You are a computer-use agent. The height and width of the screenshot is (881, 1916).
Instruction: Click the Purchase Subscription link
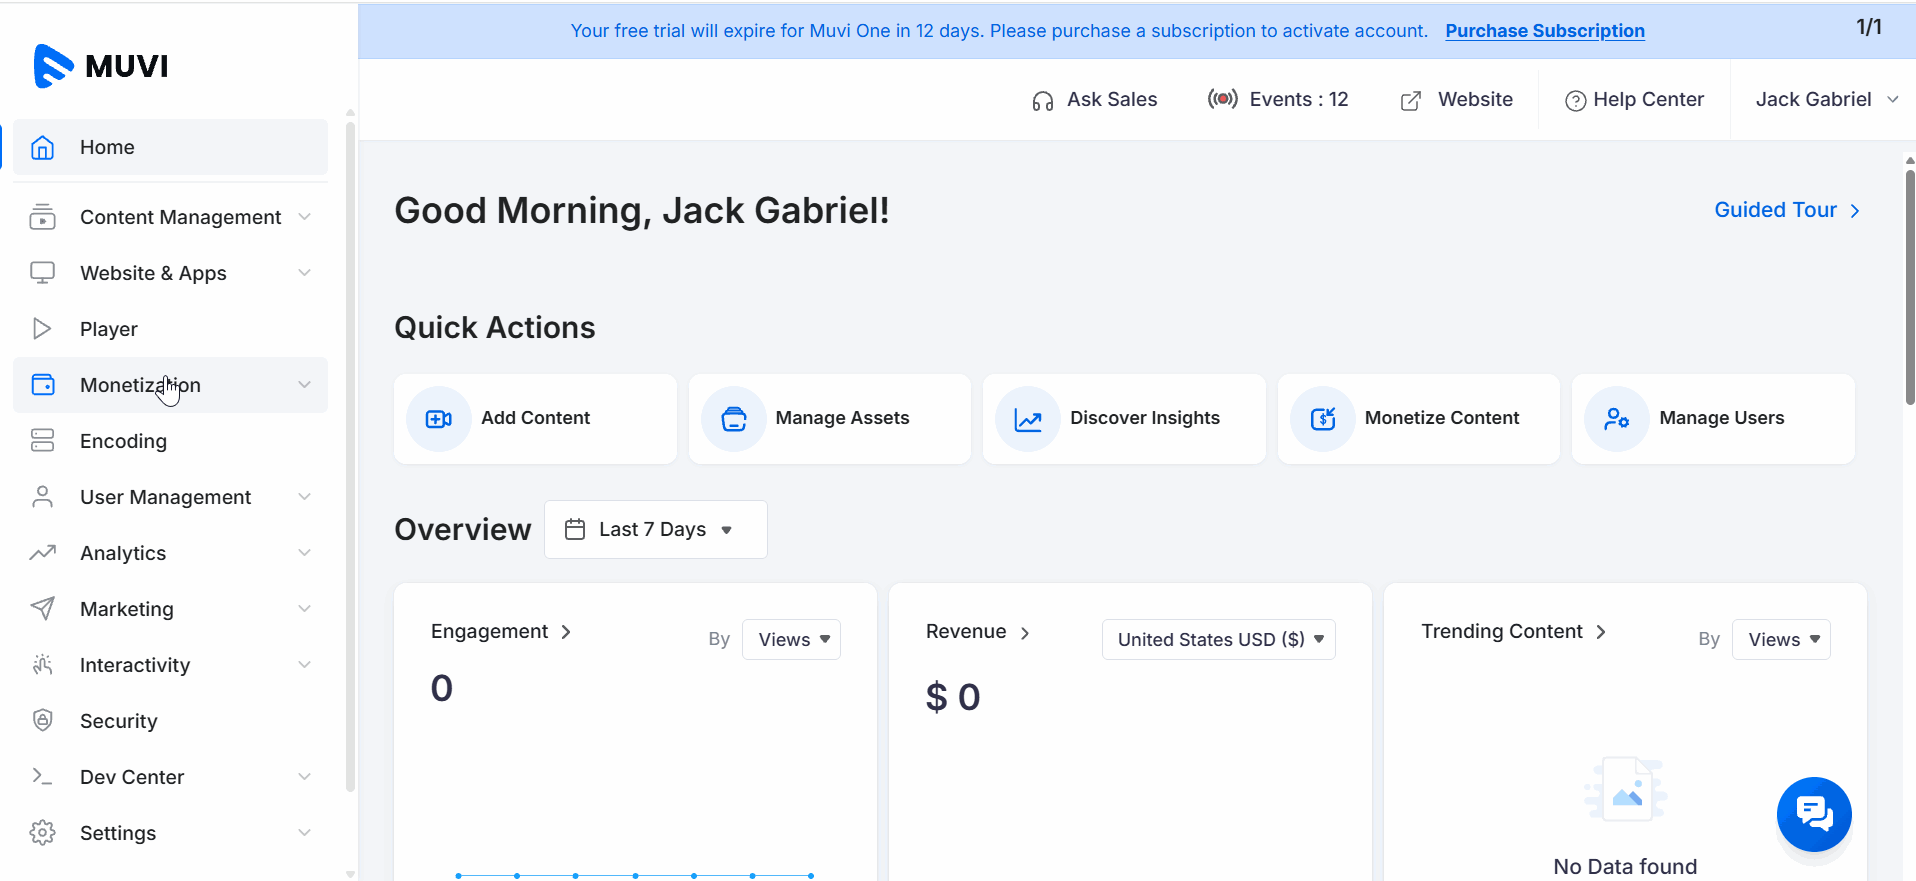pyautogui.click(x=1544, y=31)
